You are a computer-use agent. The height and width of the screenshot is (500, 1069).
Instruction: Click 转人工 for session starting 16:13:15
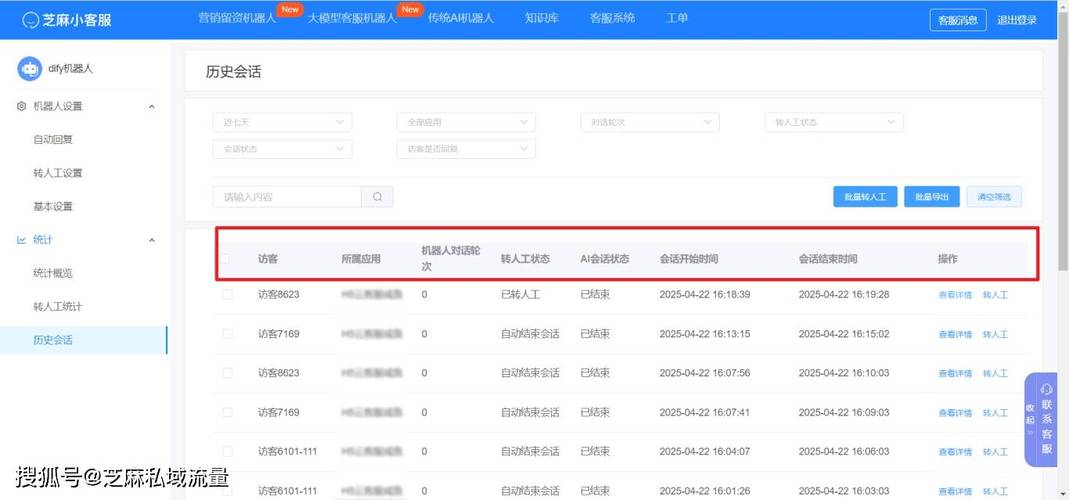click(995, 335)
